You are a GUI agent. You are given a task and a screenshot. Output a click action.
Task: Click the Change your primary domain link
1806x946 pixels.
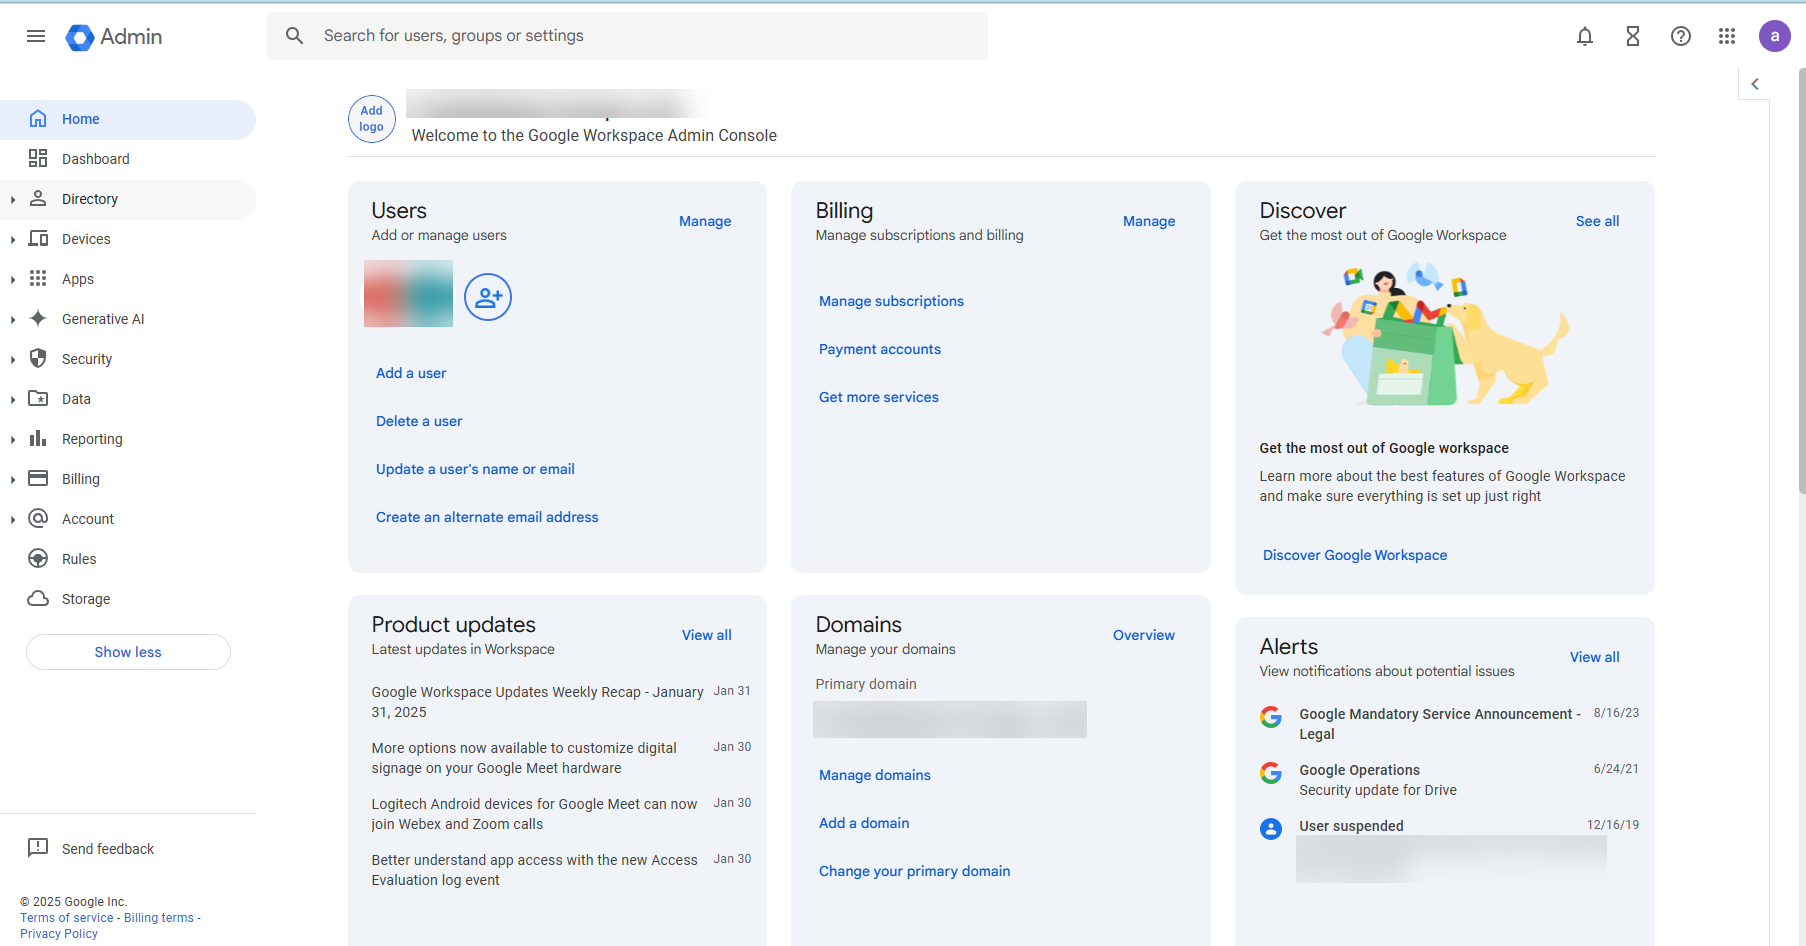[914, 871]
